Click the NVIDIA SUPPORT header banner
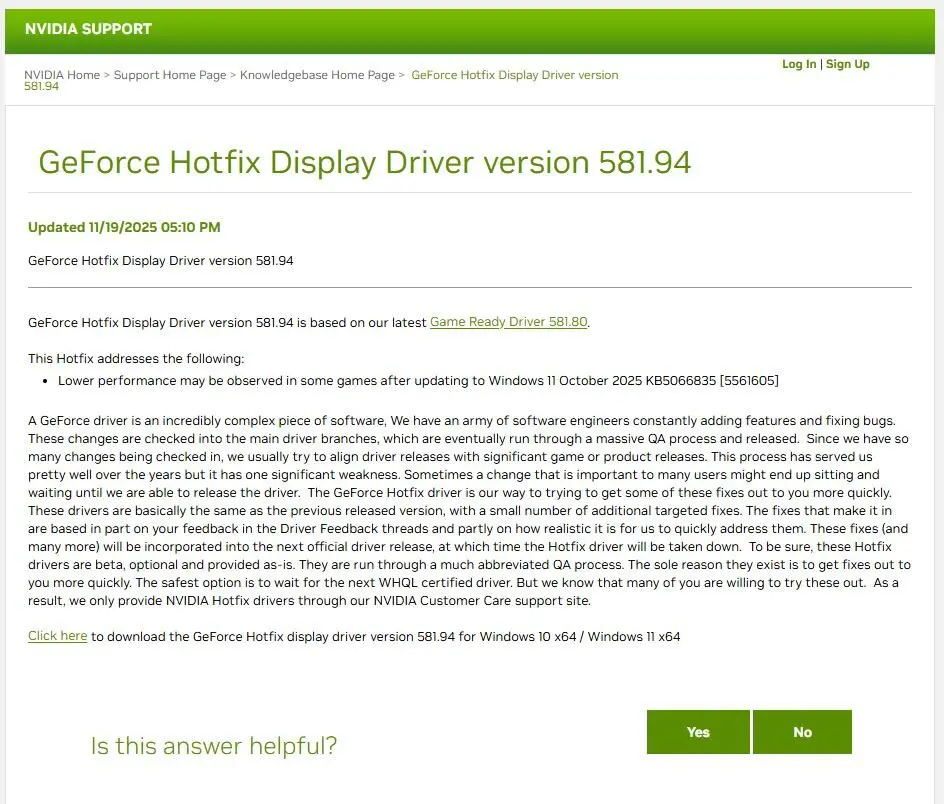944x804 pixels. coord(472,30)
